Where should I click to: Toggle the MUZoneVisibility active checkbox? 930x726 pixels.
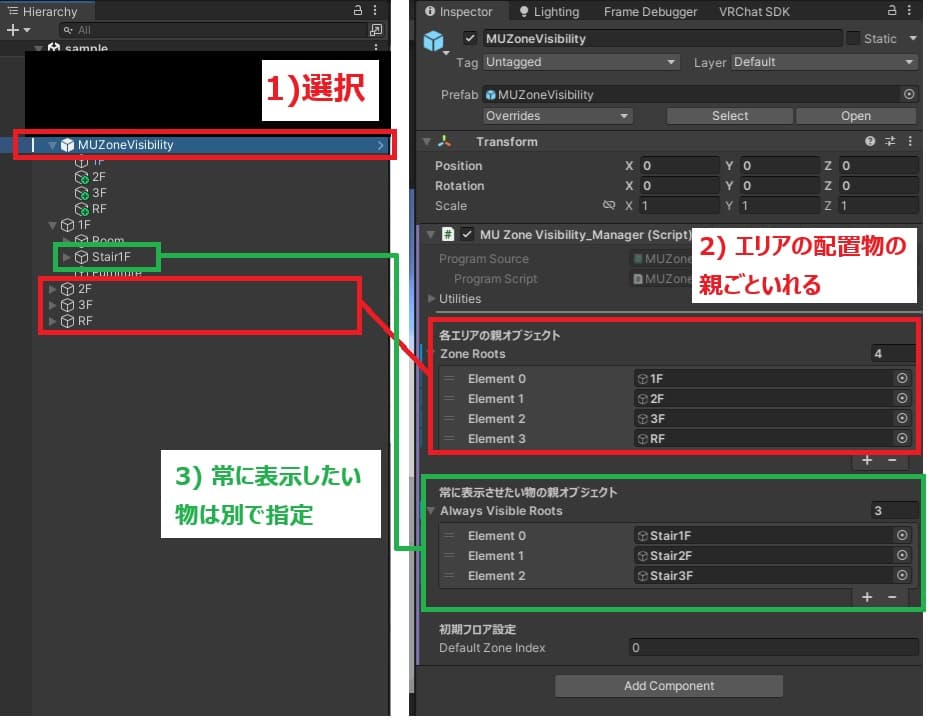pyautogui.click(x=470, y=39)
